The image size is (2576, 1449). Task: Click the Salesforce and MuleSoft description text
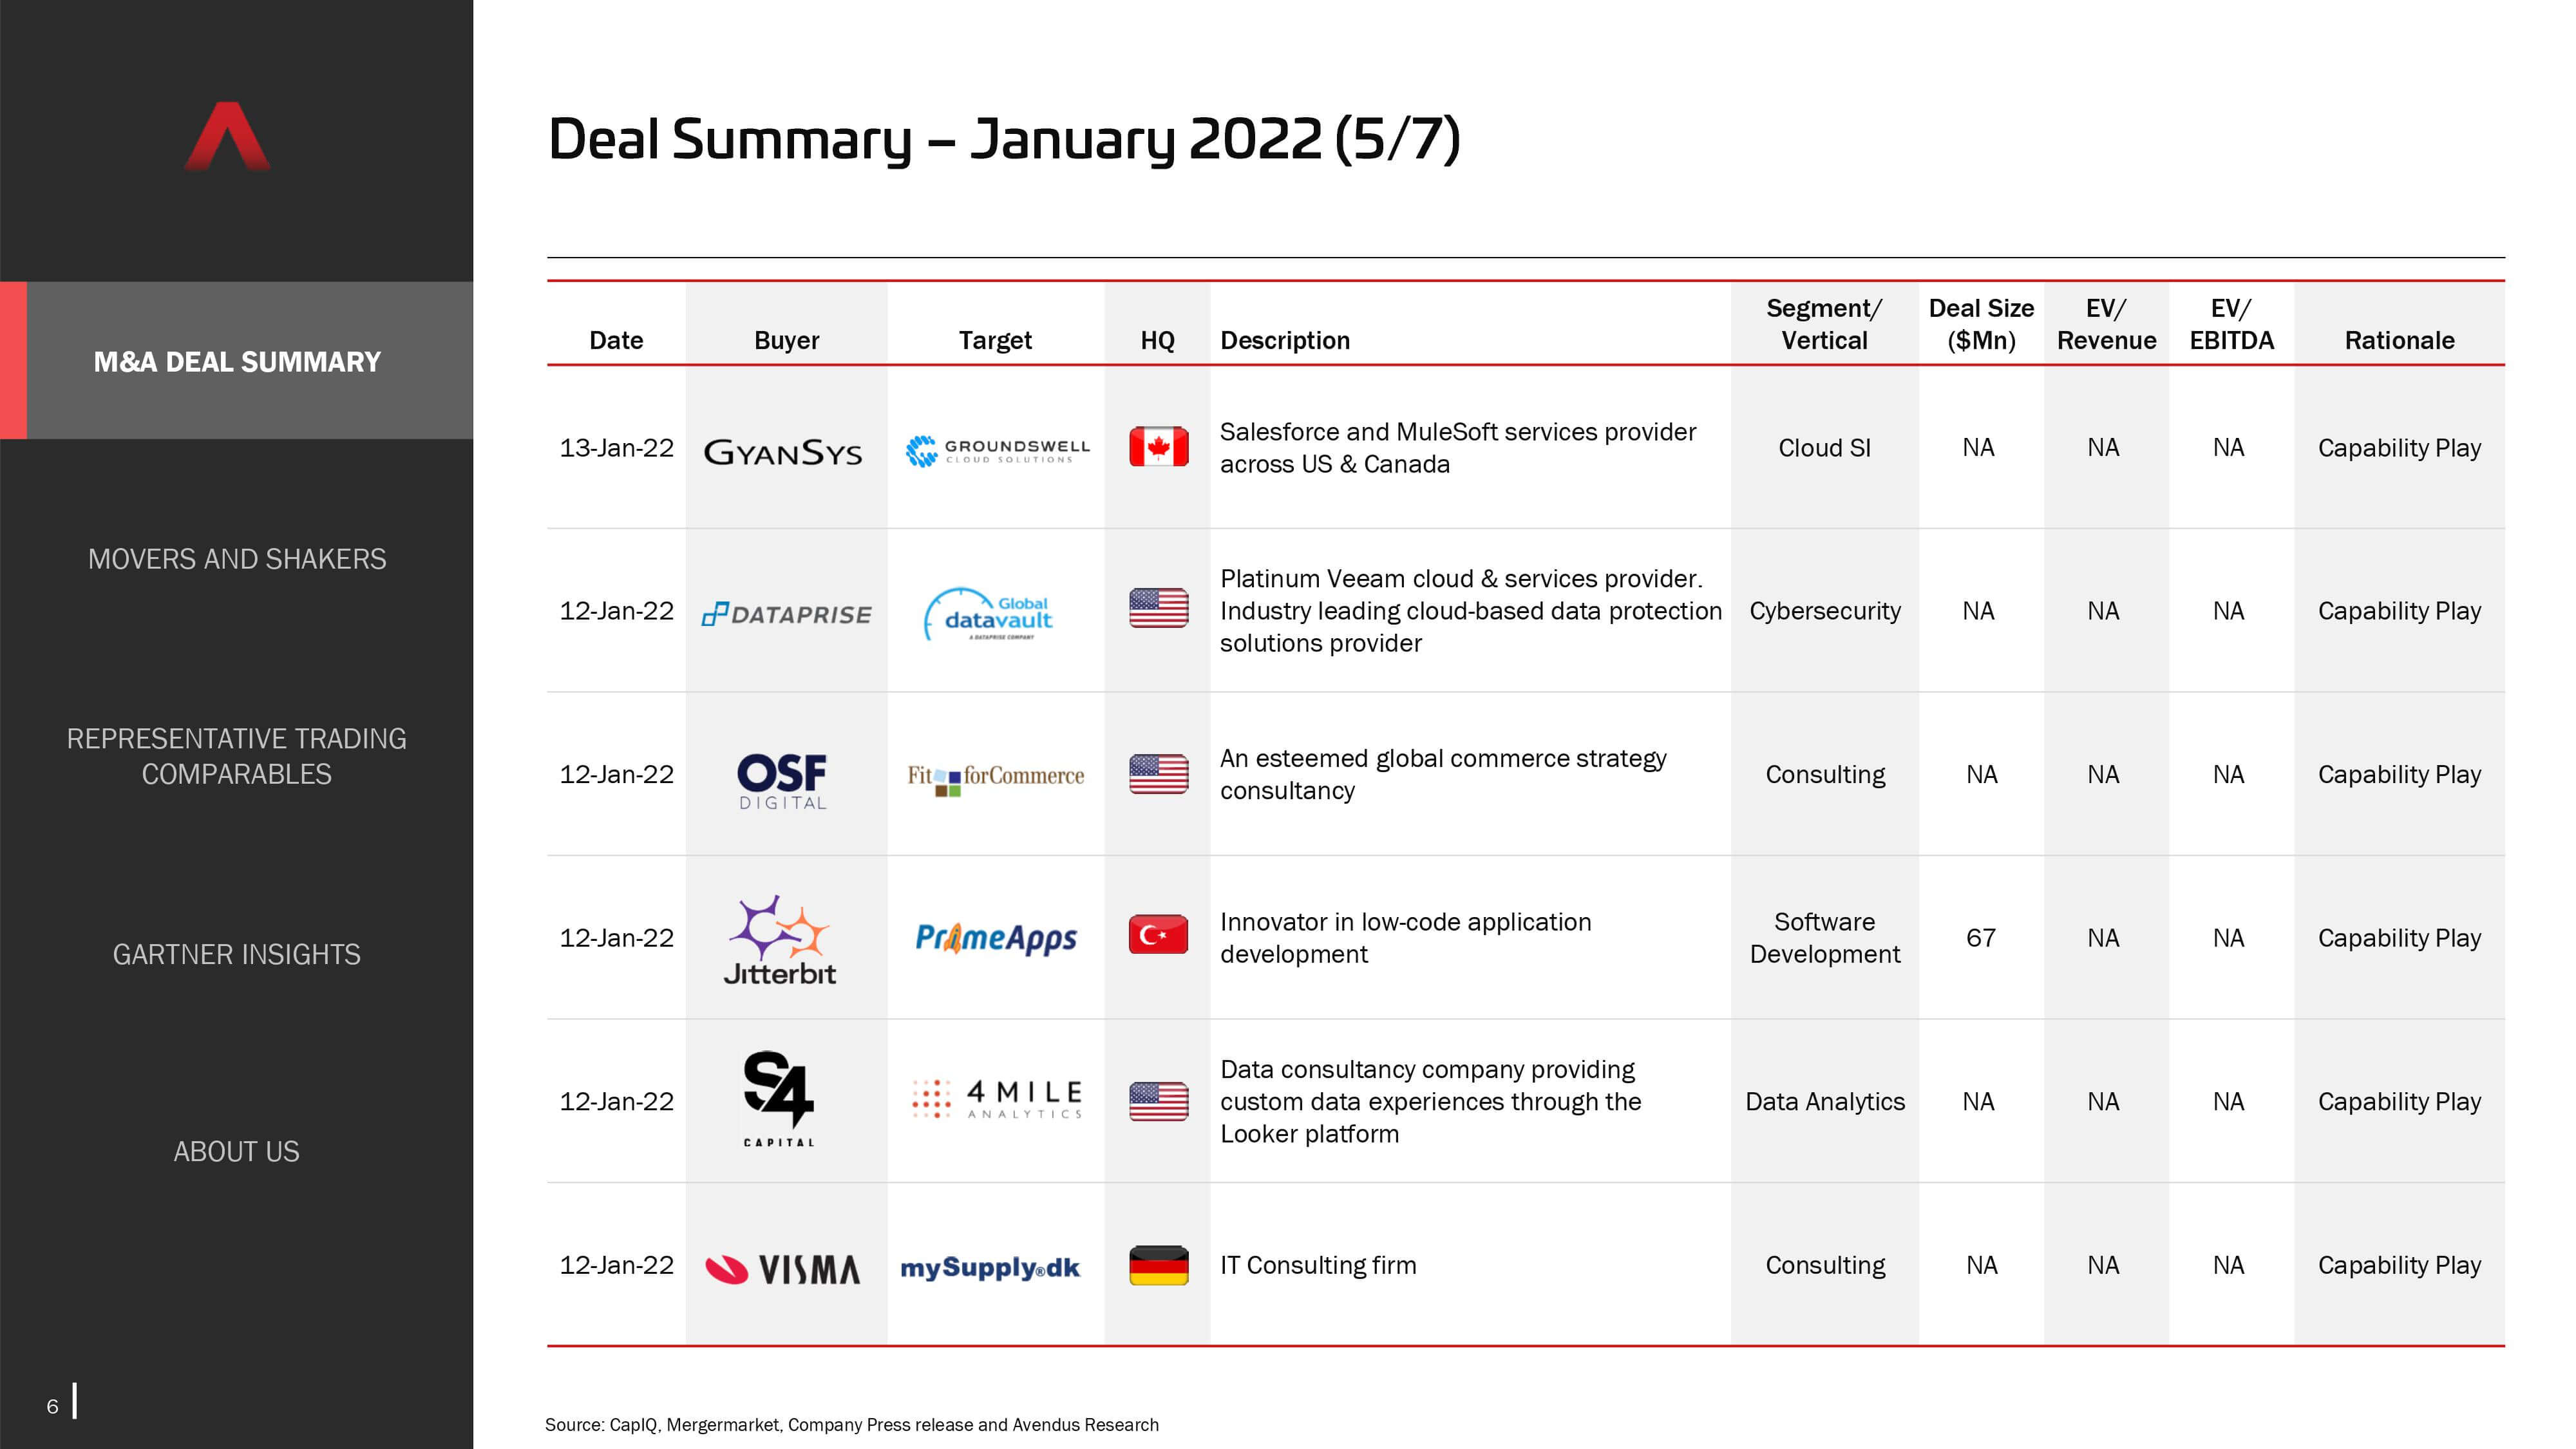coord(1458,447)
